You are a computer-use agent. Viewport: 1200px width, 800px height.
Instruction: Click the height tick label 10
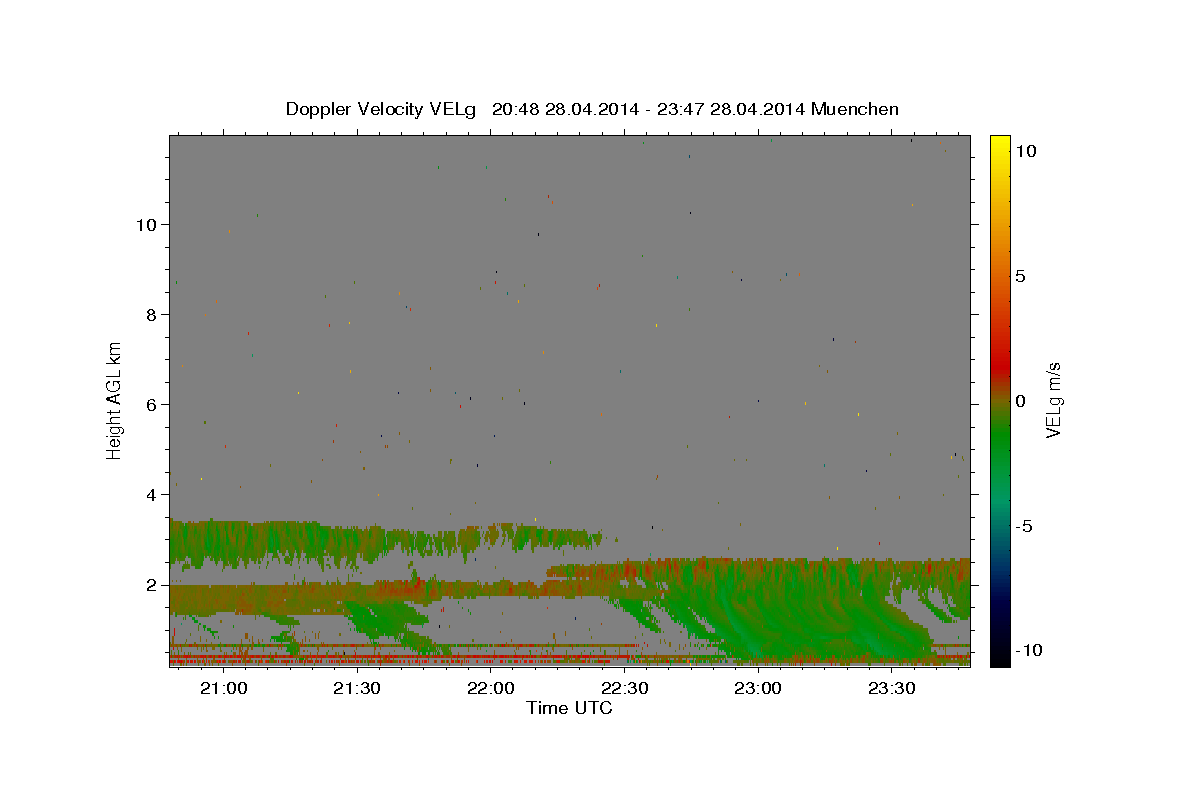(x=147, y=224)
